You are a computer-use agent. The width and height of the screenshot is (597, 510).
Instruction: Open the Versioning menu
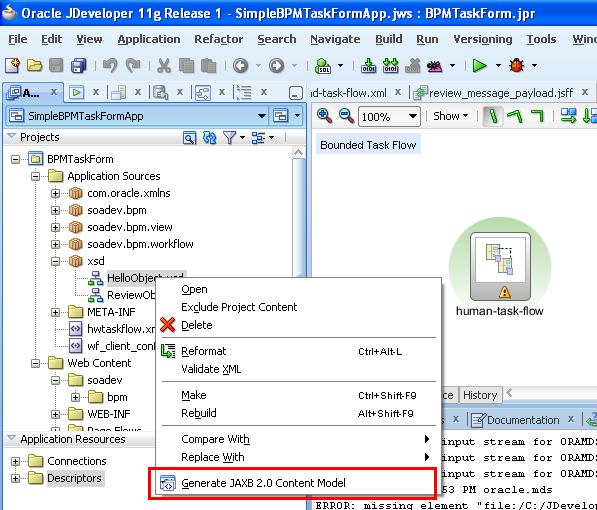pyautogui.click(x=482, y=39)
